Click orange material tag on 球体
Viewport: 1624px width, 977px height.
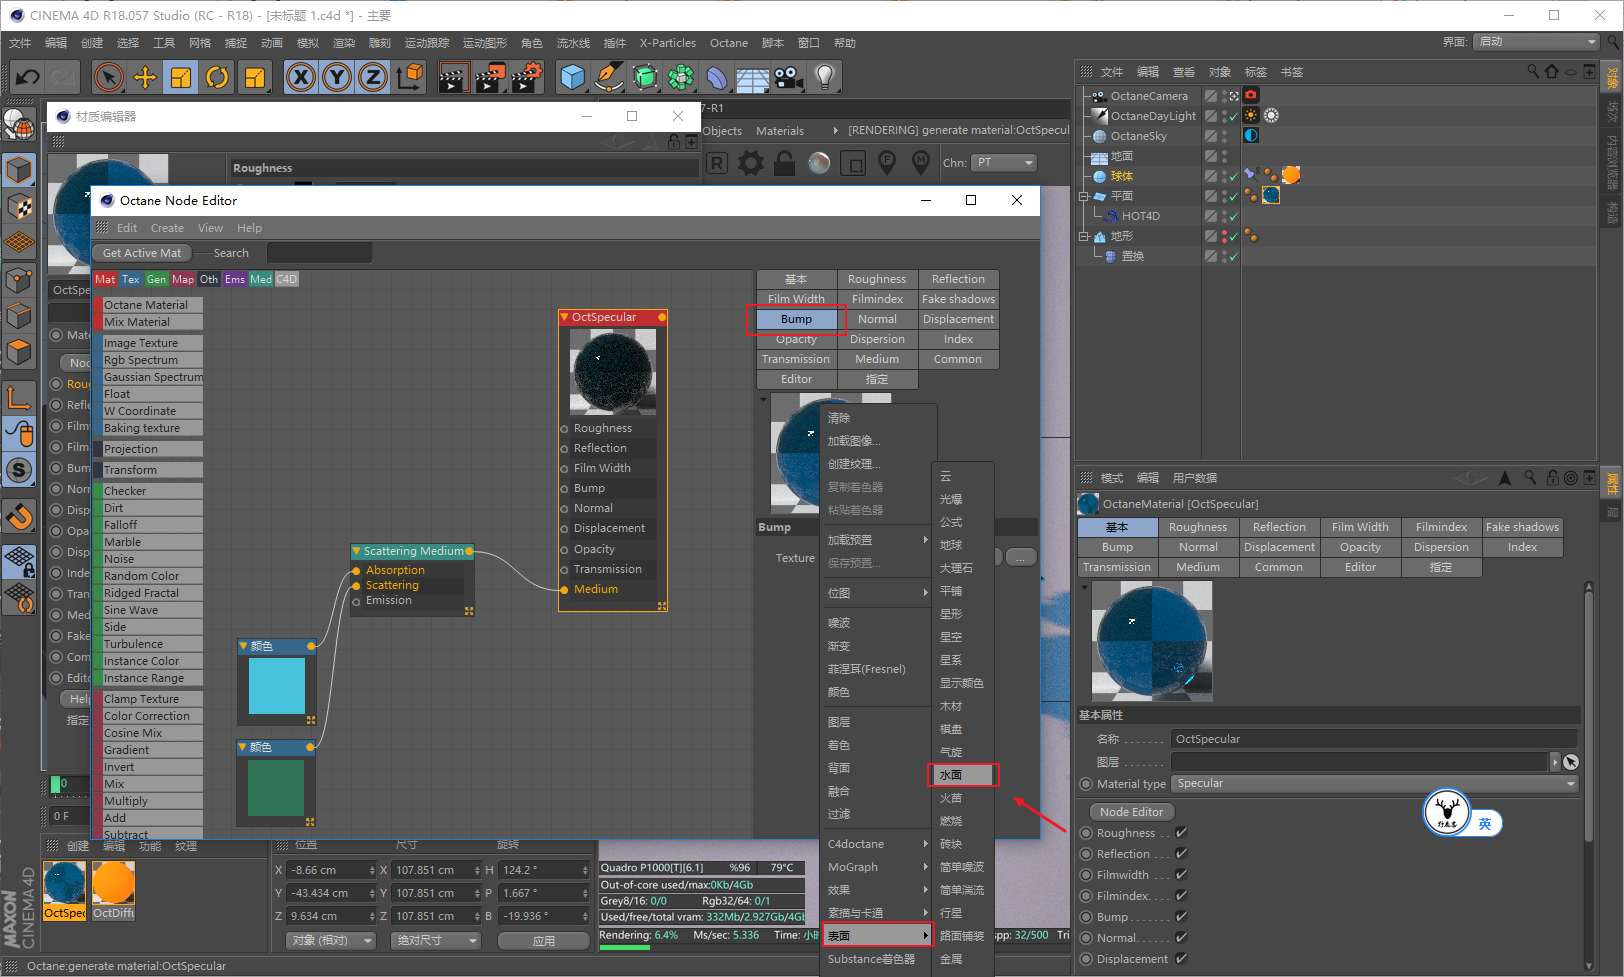(x=1291, y=175)
